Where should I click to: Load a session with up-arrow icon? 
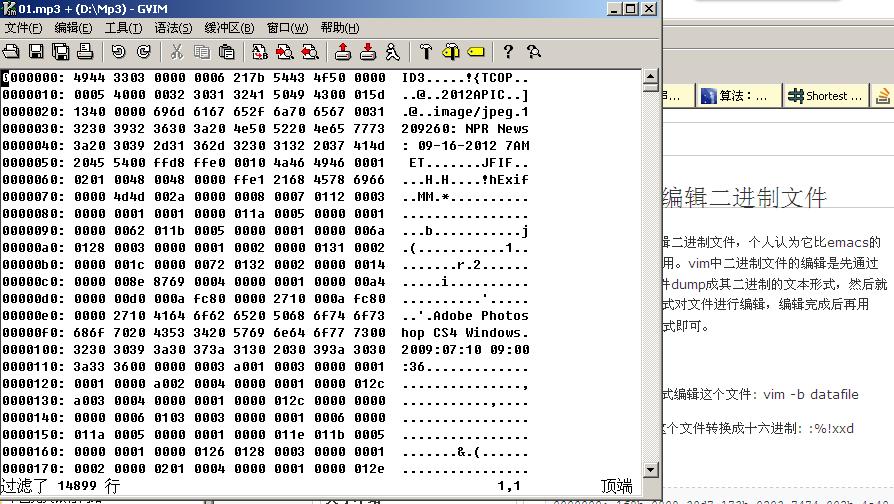(x=343, y=52)
